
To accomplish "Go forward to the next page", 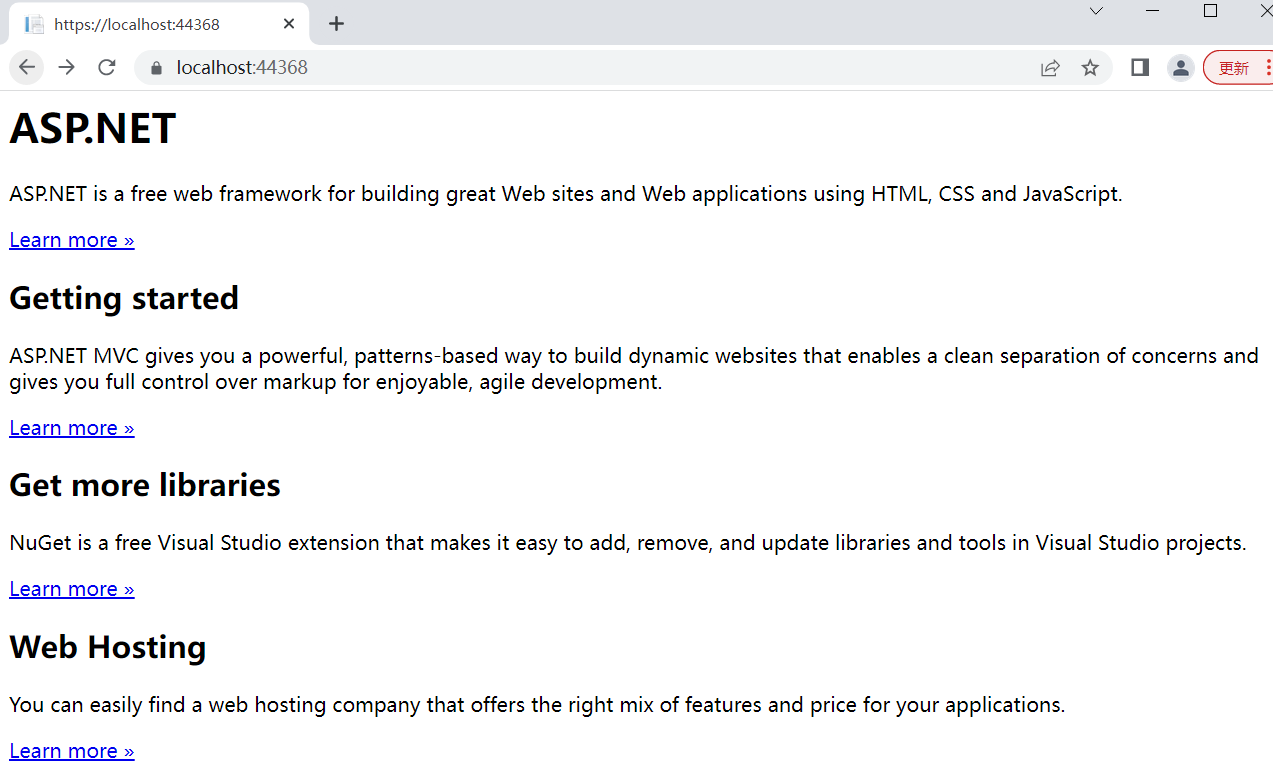I will pyautogui.click(x=66, y=67).
